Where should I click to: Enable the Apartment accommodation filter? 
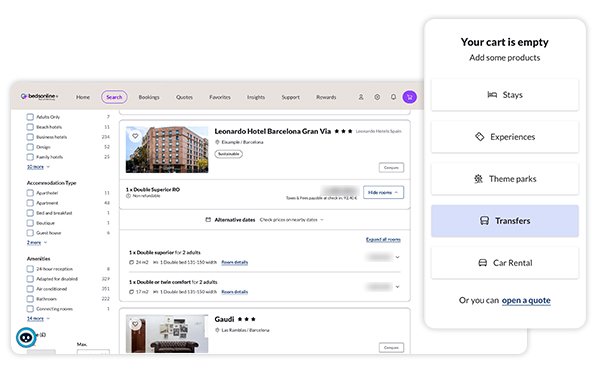(x=30, y=203)
